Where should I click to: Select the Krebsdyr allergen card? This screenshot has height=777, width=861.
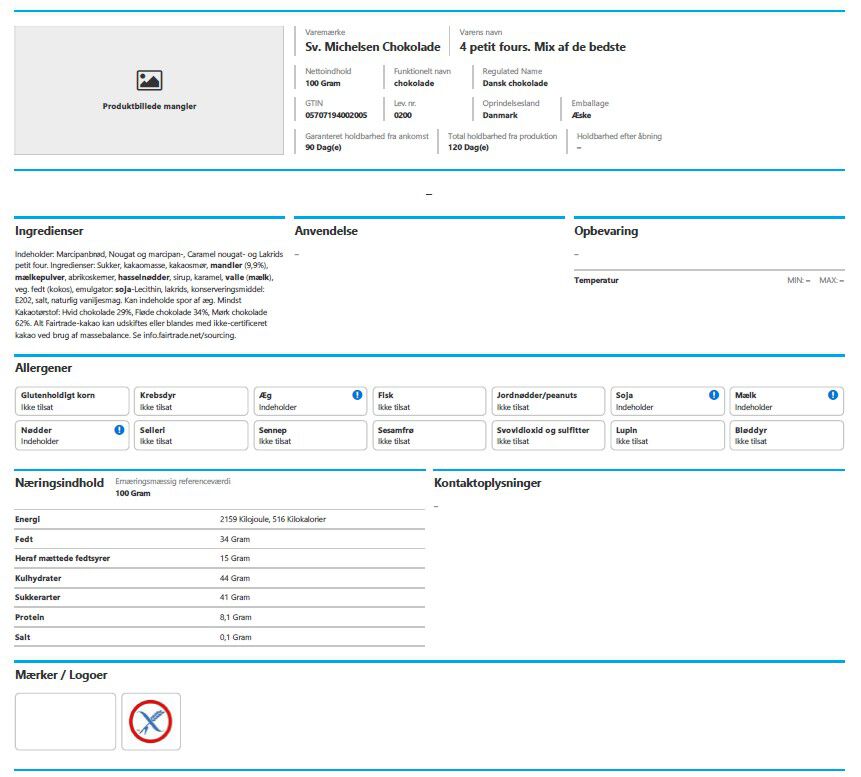click(191, 401)
